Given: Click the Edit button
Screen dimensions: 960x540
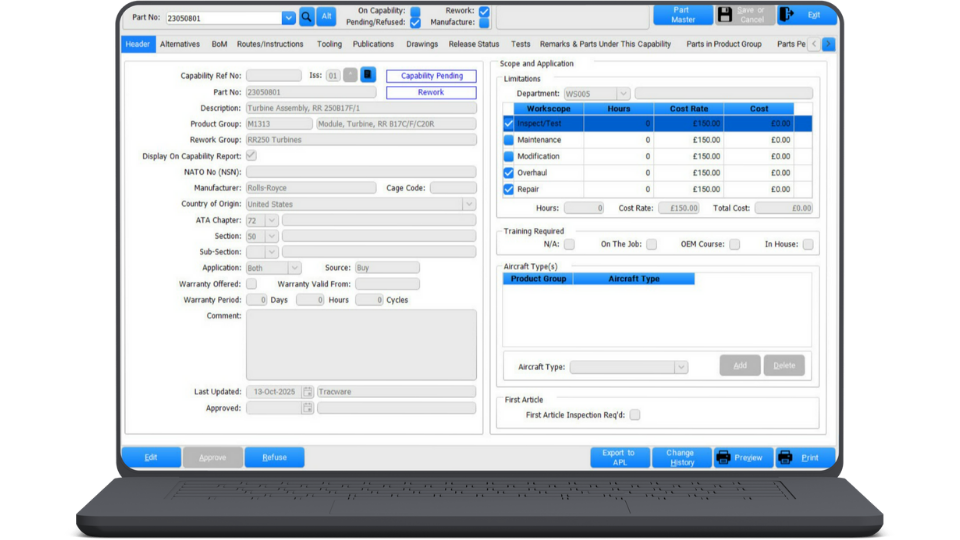Looking at the screenshot, I should (x=151, y=457).
